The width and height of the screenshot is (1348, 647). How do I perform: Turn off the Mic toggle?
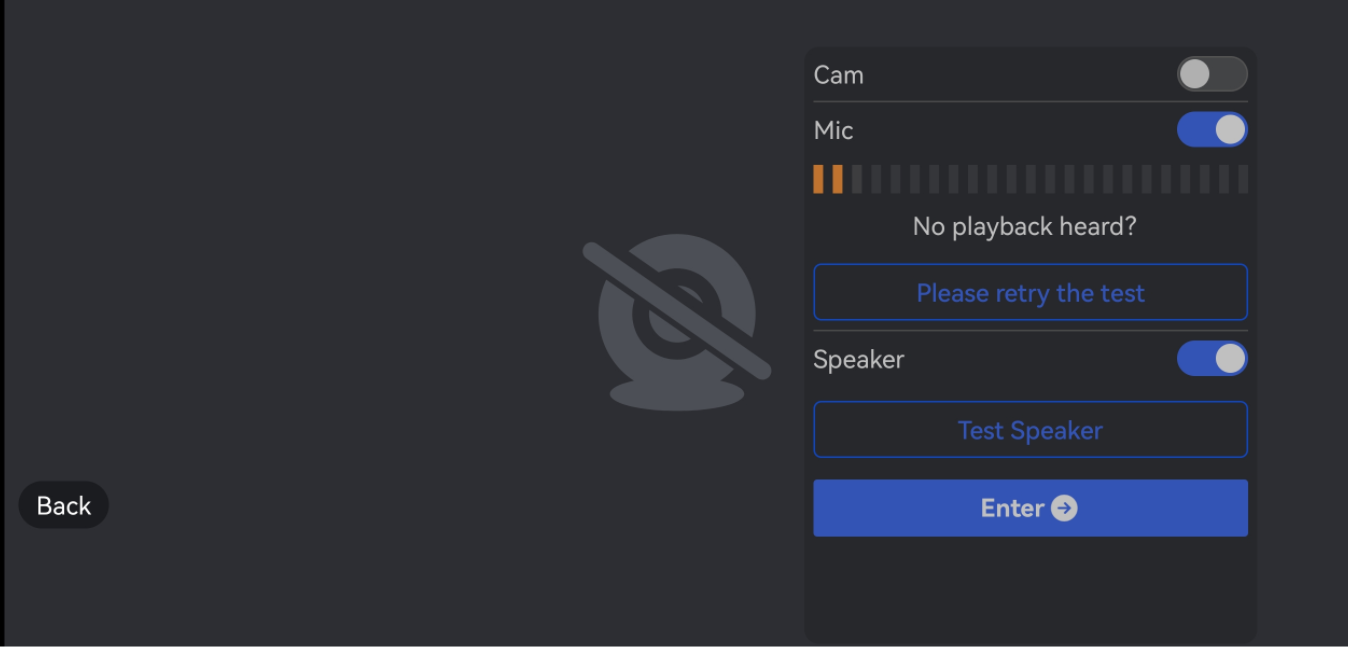click(x=1211, y=130)
